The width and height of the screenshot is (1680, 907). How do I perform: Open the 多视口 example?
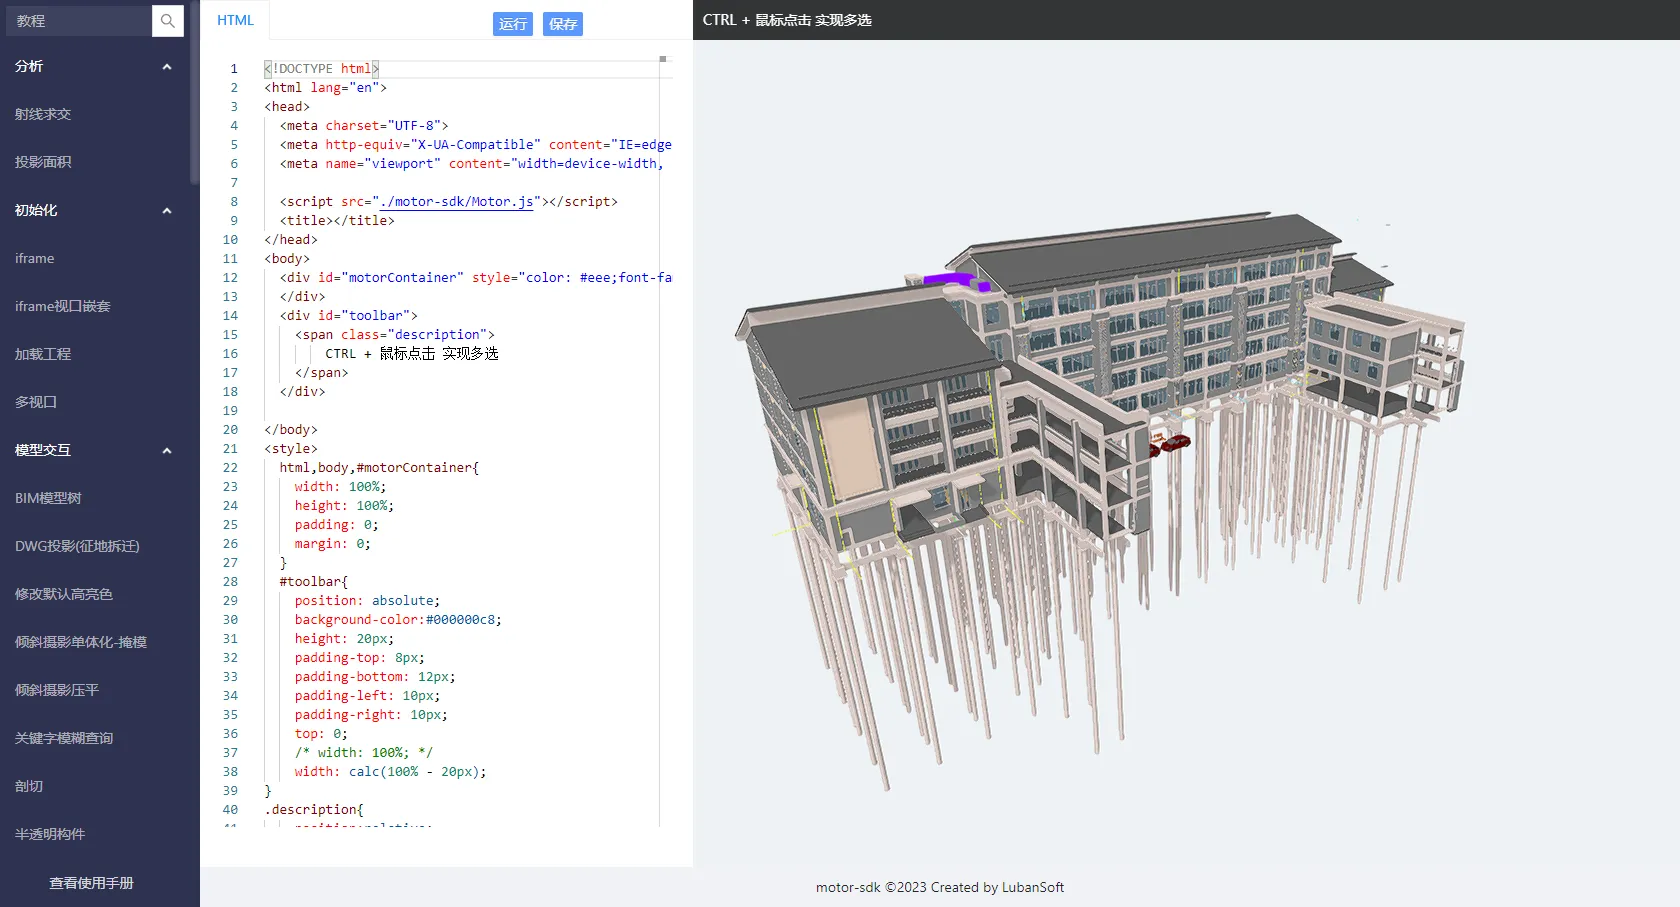(36, 402)
